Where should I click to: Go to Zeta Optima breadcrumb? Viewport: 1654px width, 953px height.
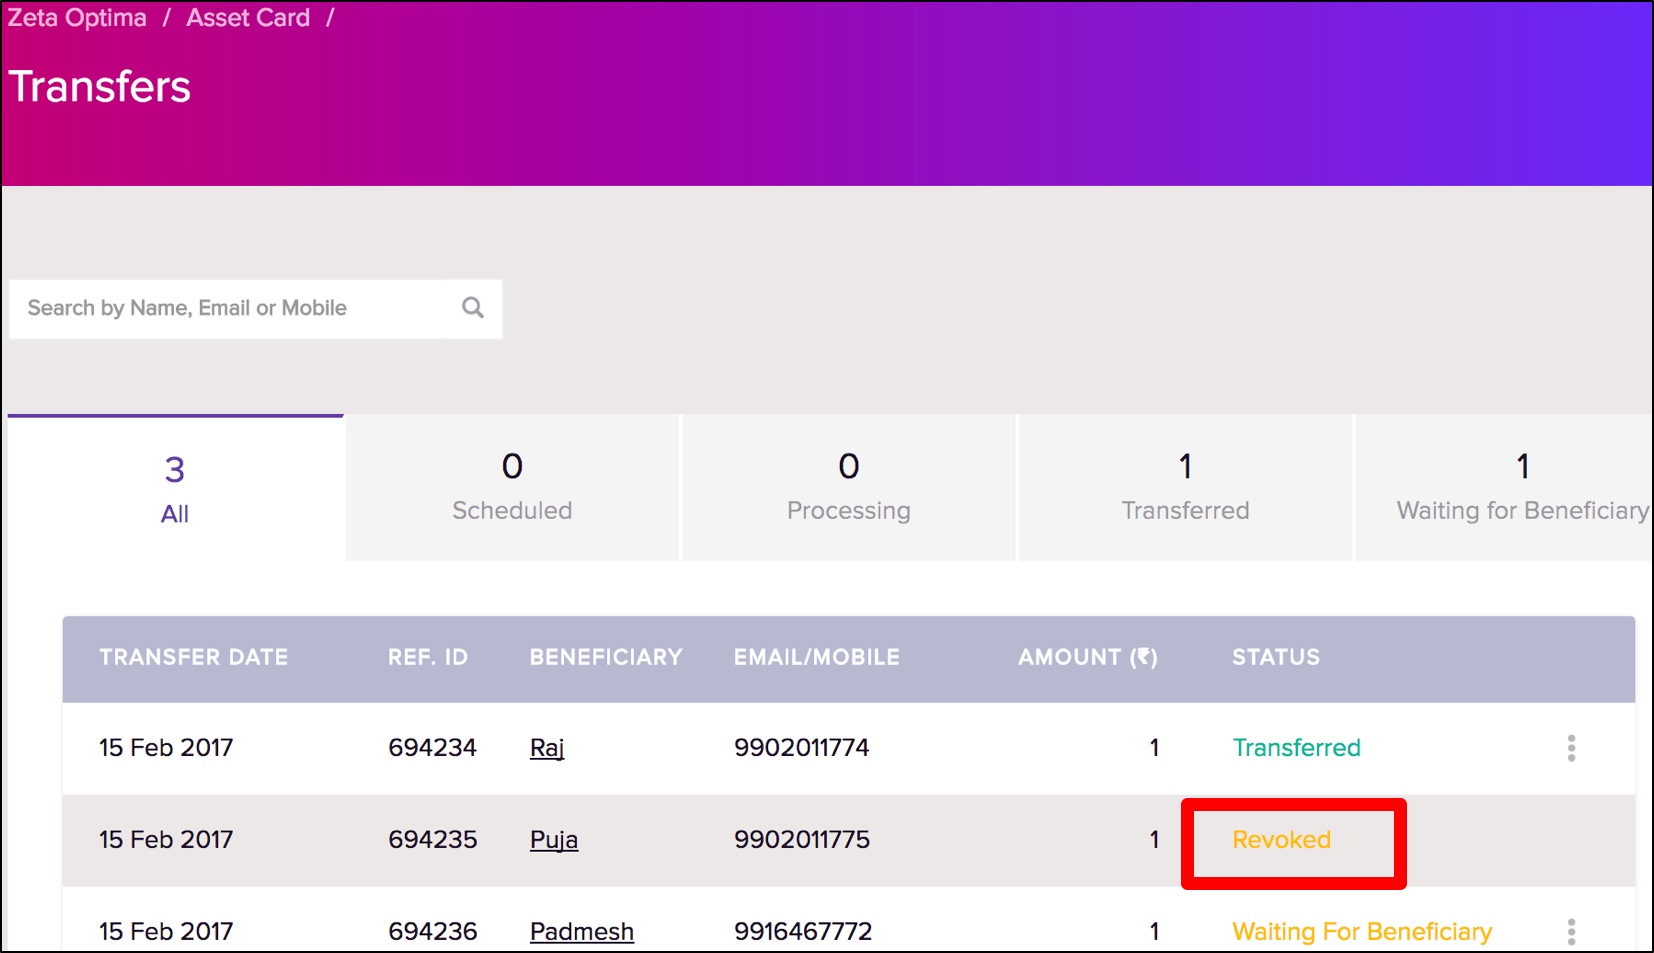click(x=77, y=18)
